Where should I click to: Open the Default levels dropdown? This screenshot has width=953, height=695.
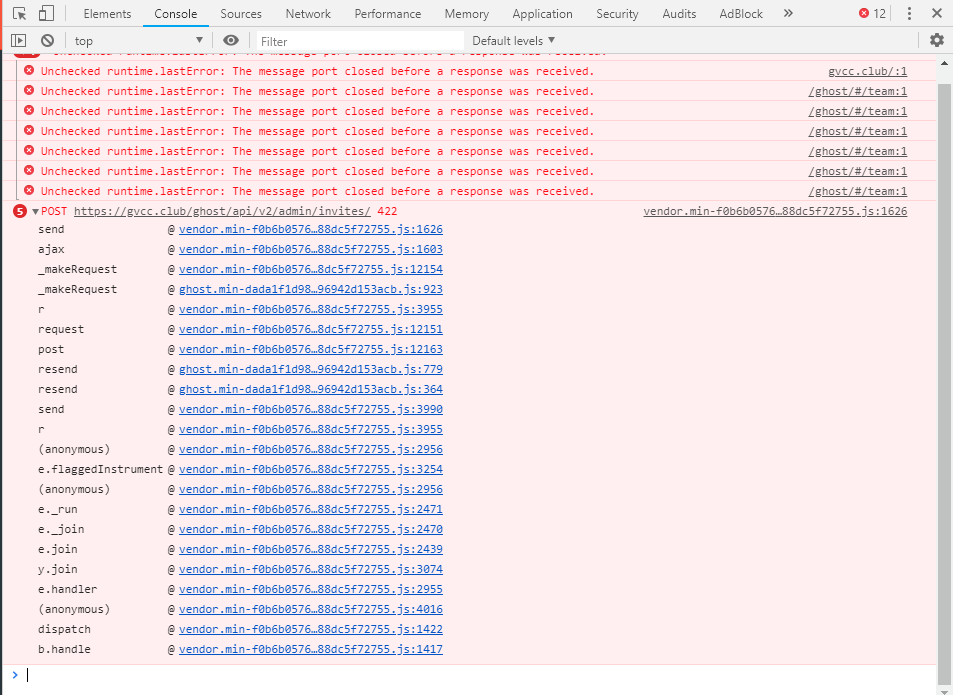point(514,41)
